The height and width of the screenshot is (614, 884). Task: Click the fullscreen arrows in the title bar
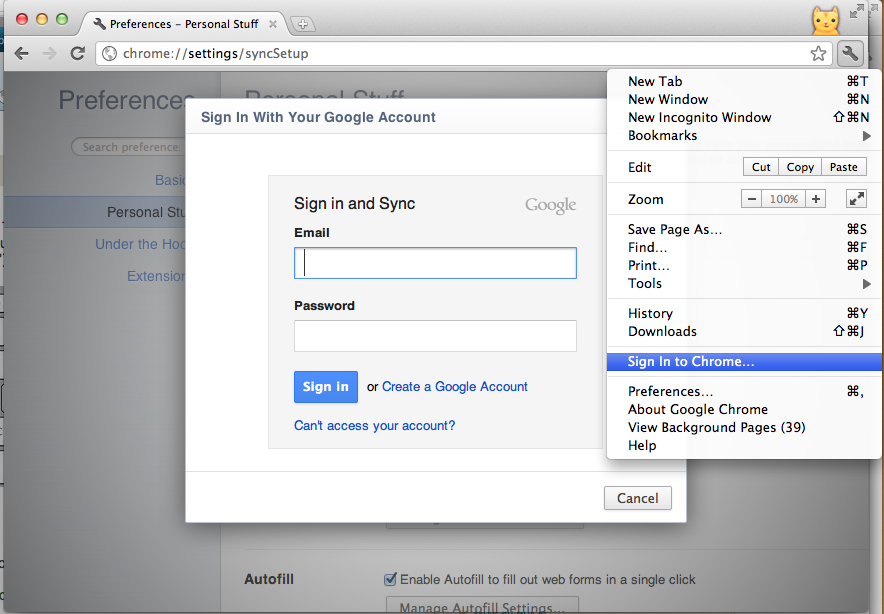tap(857, 11)
